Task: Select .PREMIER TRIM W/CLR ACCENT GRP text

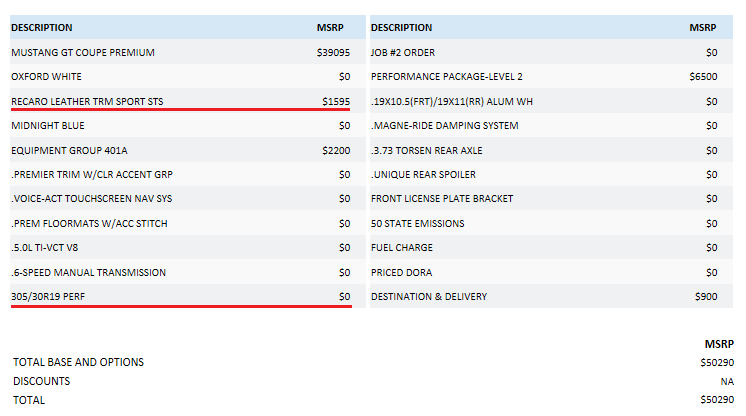Action: 92,175
